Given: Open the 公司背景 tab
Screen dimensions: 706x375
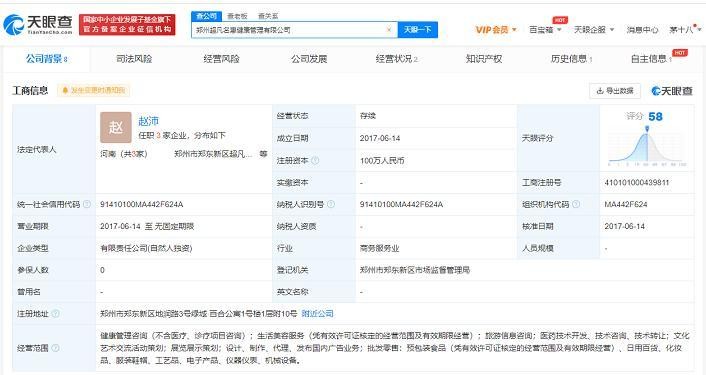Looking at the screenshot, I should click(x=46, y=59).
